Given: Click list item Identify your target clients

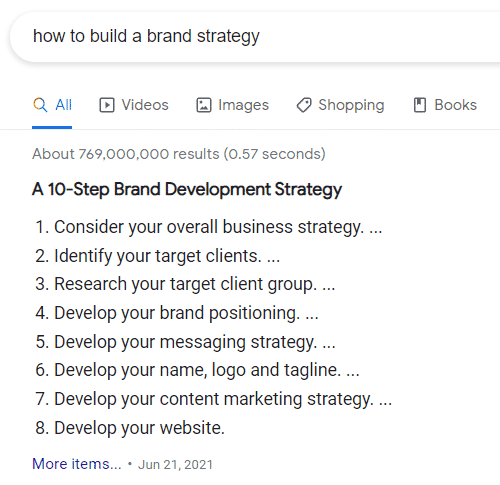Looking at the screenshot, I should (158, 256).
